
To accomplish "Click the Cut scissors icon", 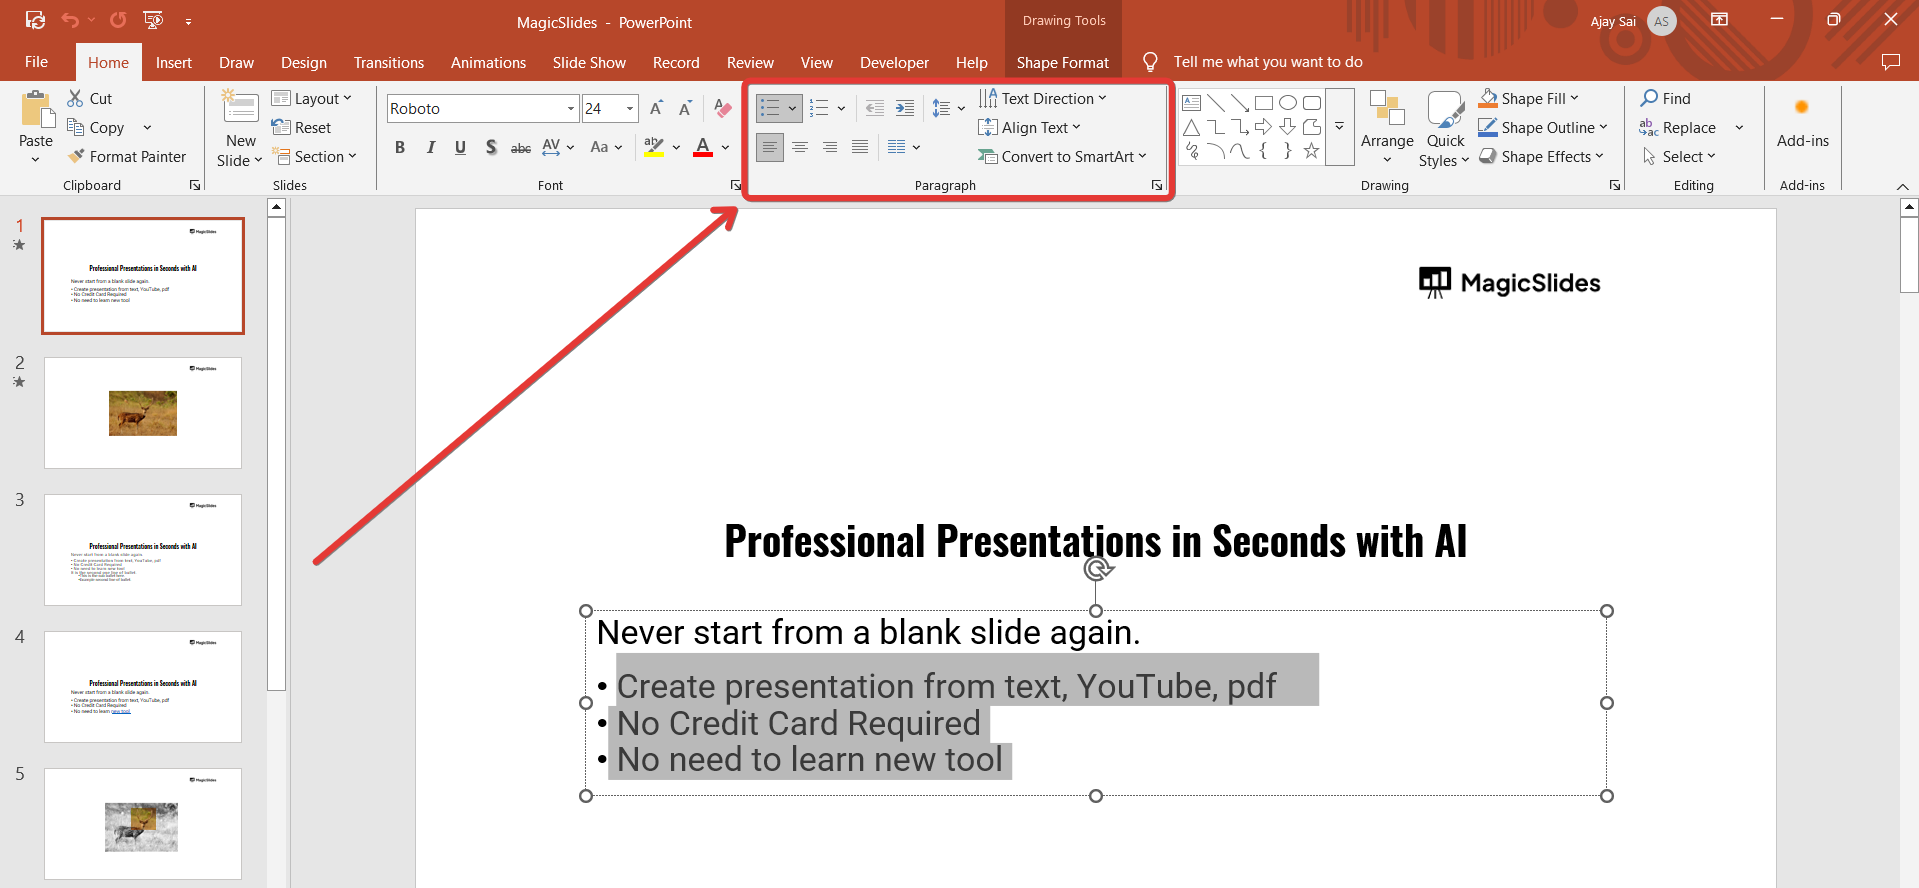I will pos(76,98).
